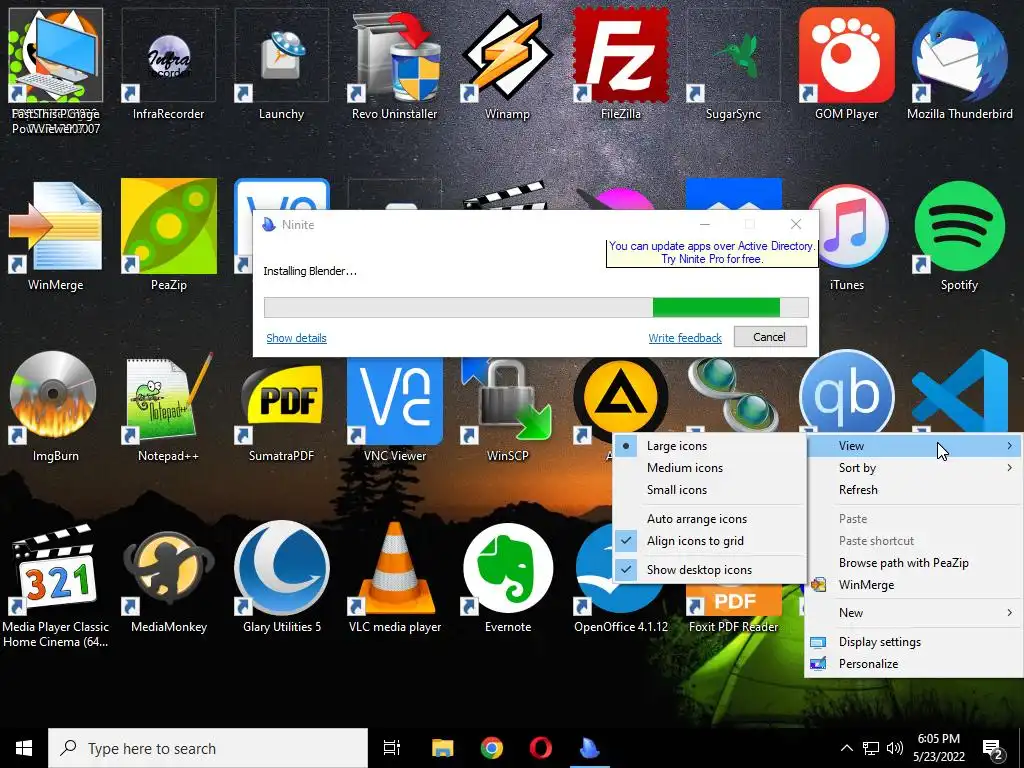Screen dimensions: 1024x768
Task: Click the taskbar search box
Action: (208, 748)
